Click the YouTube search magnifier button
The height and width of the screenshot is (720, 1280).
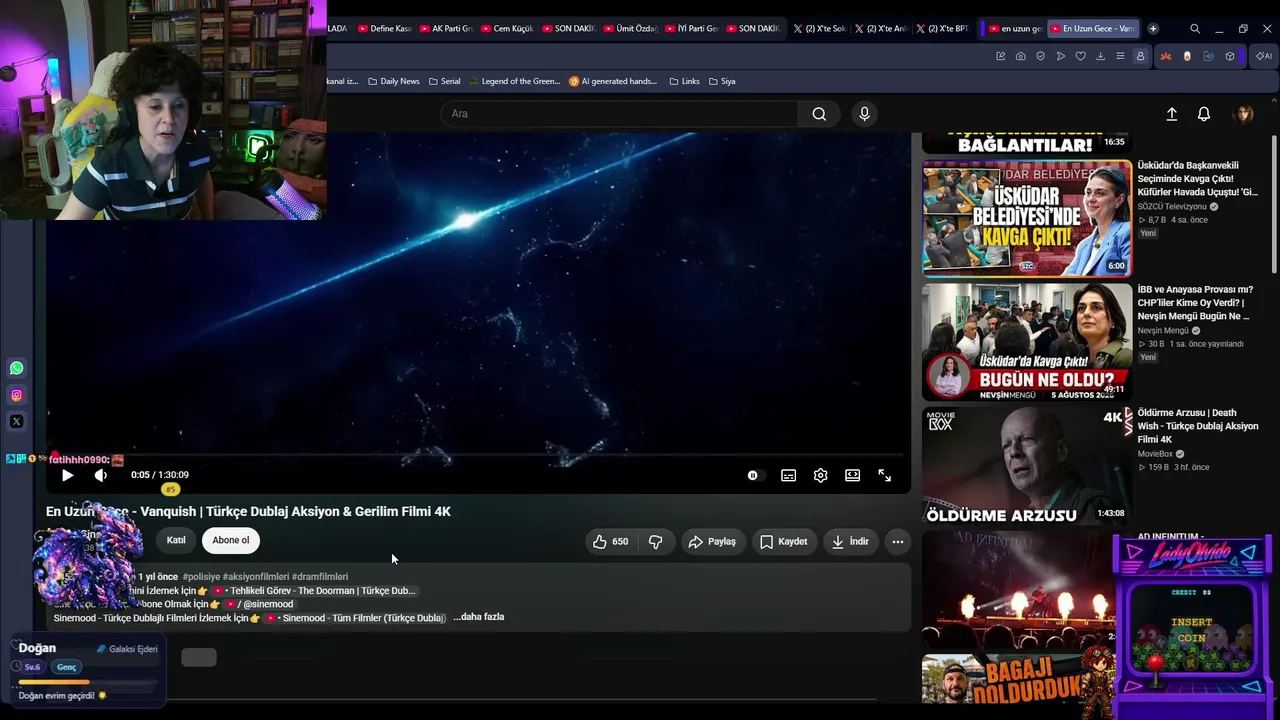pyautogui.click(x=819, y=114)
